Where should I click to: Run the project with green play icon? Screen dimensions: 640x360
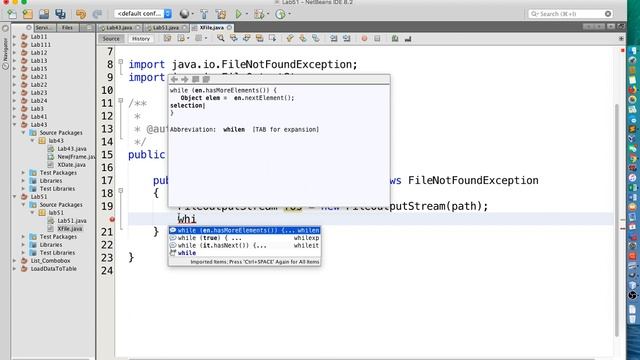pyautogui.click(x=239, y=14)
